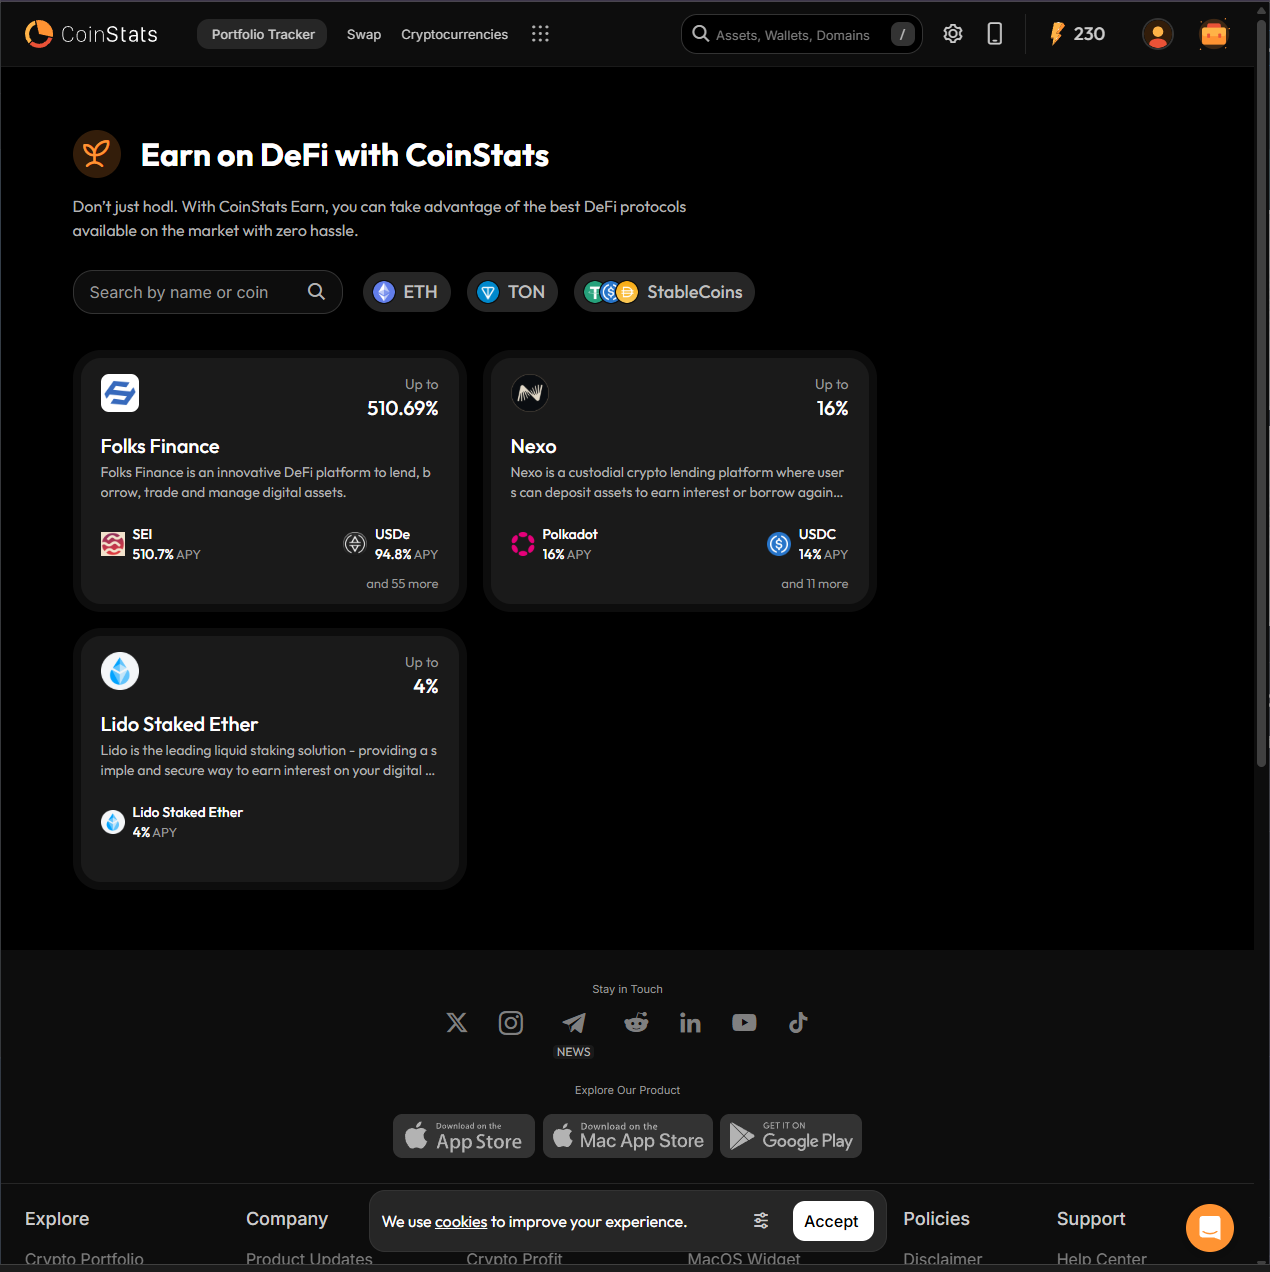
Task: Open the TikTok social link
Action: tap(798, 1023)
